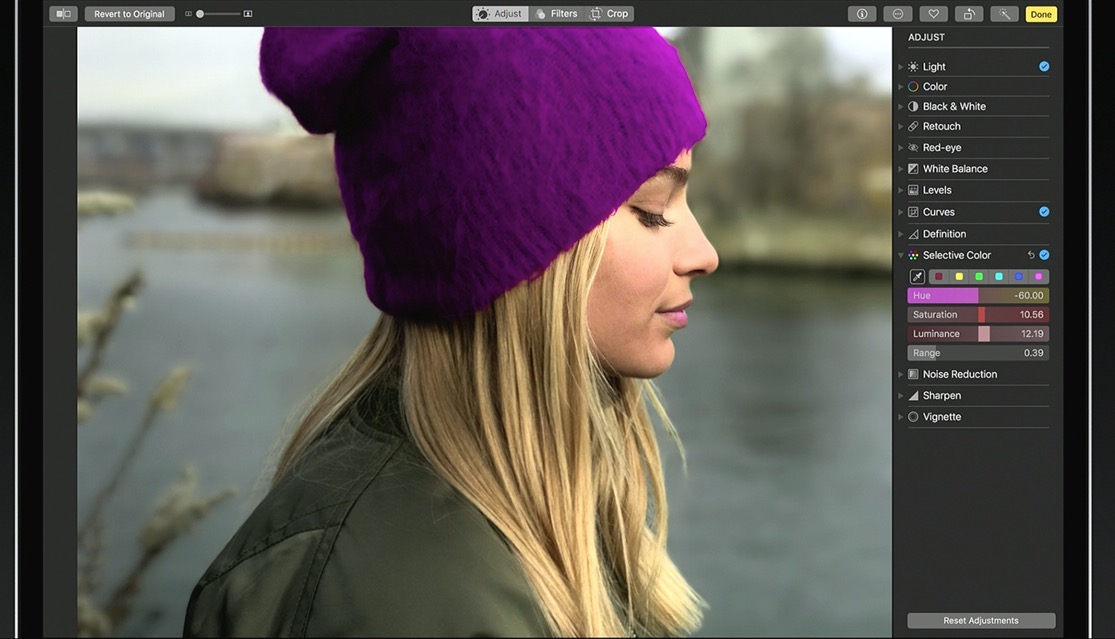Click Reset Adjustments button
The height and width of the screenshot is (639, 1115).
click(x=981, y=621)
